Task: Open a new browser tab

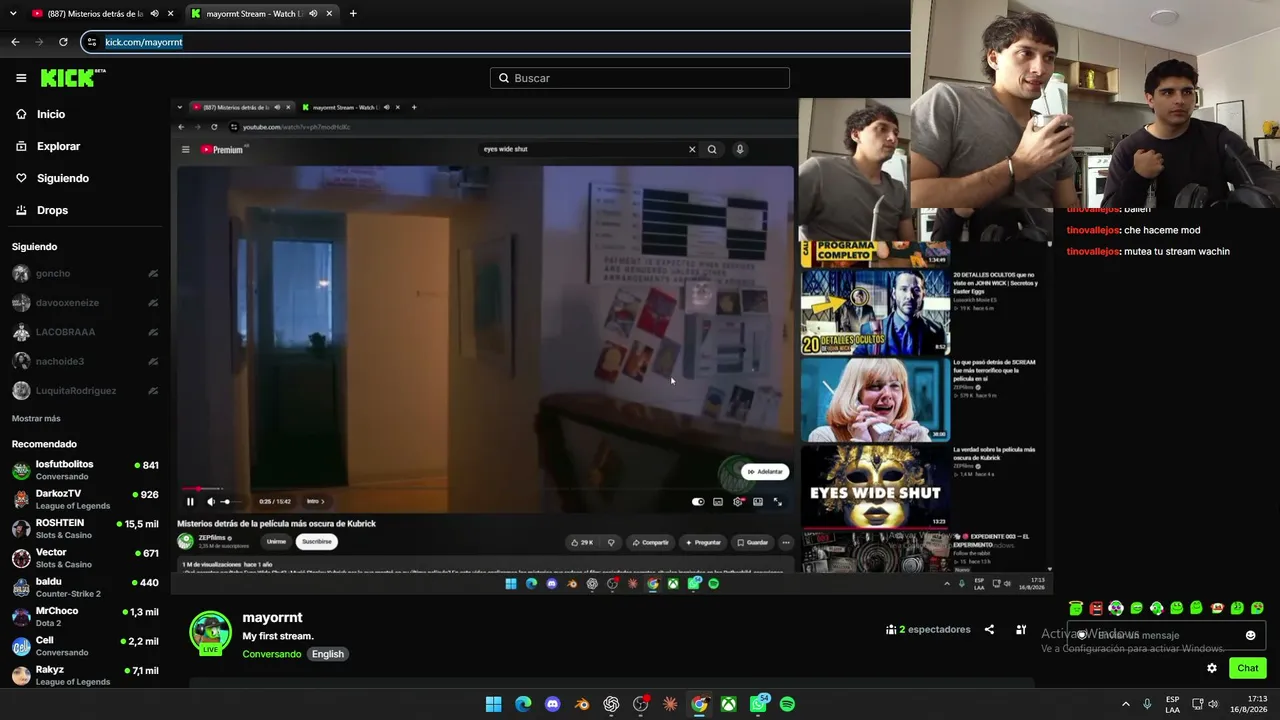Action: coord(353,14)
